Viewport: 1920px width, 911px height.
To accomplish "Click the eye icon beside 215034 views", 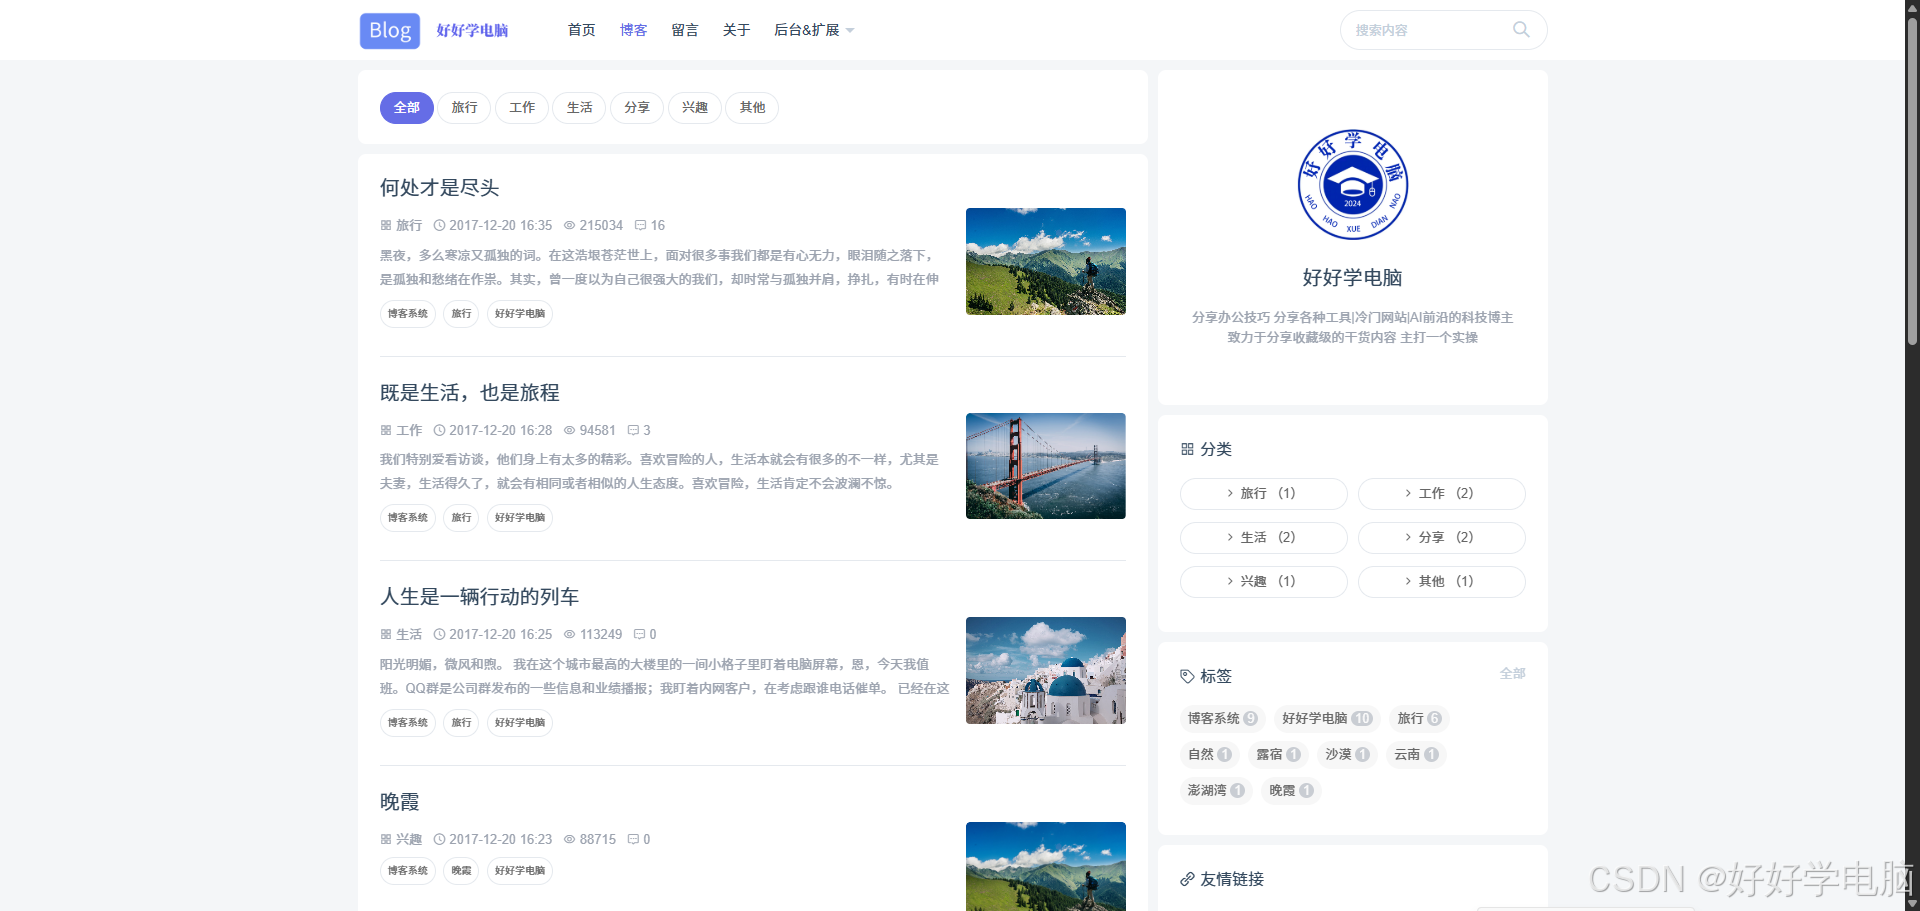I will [570, 226].
